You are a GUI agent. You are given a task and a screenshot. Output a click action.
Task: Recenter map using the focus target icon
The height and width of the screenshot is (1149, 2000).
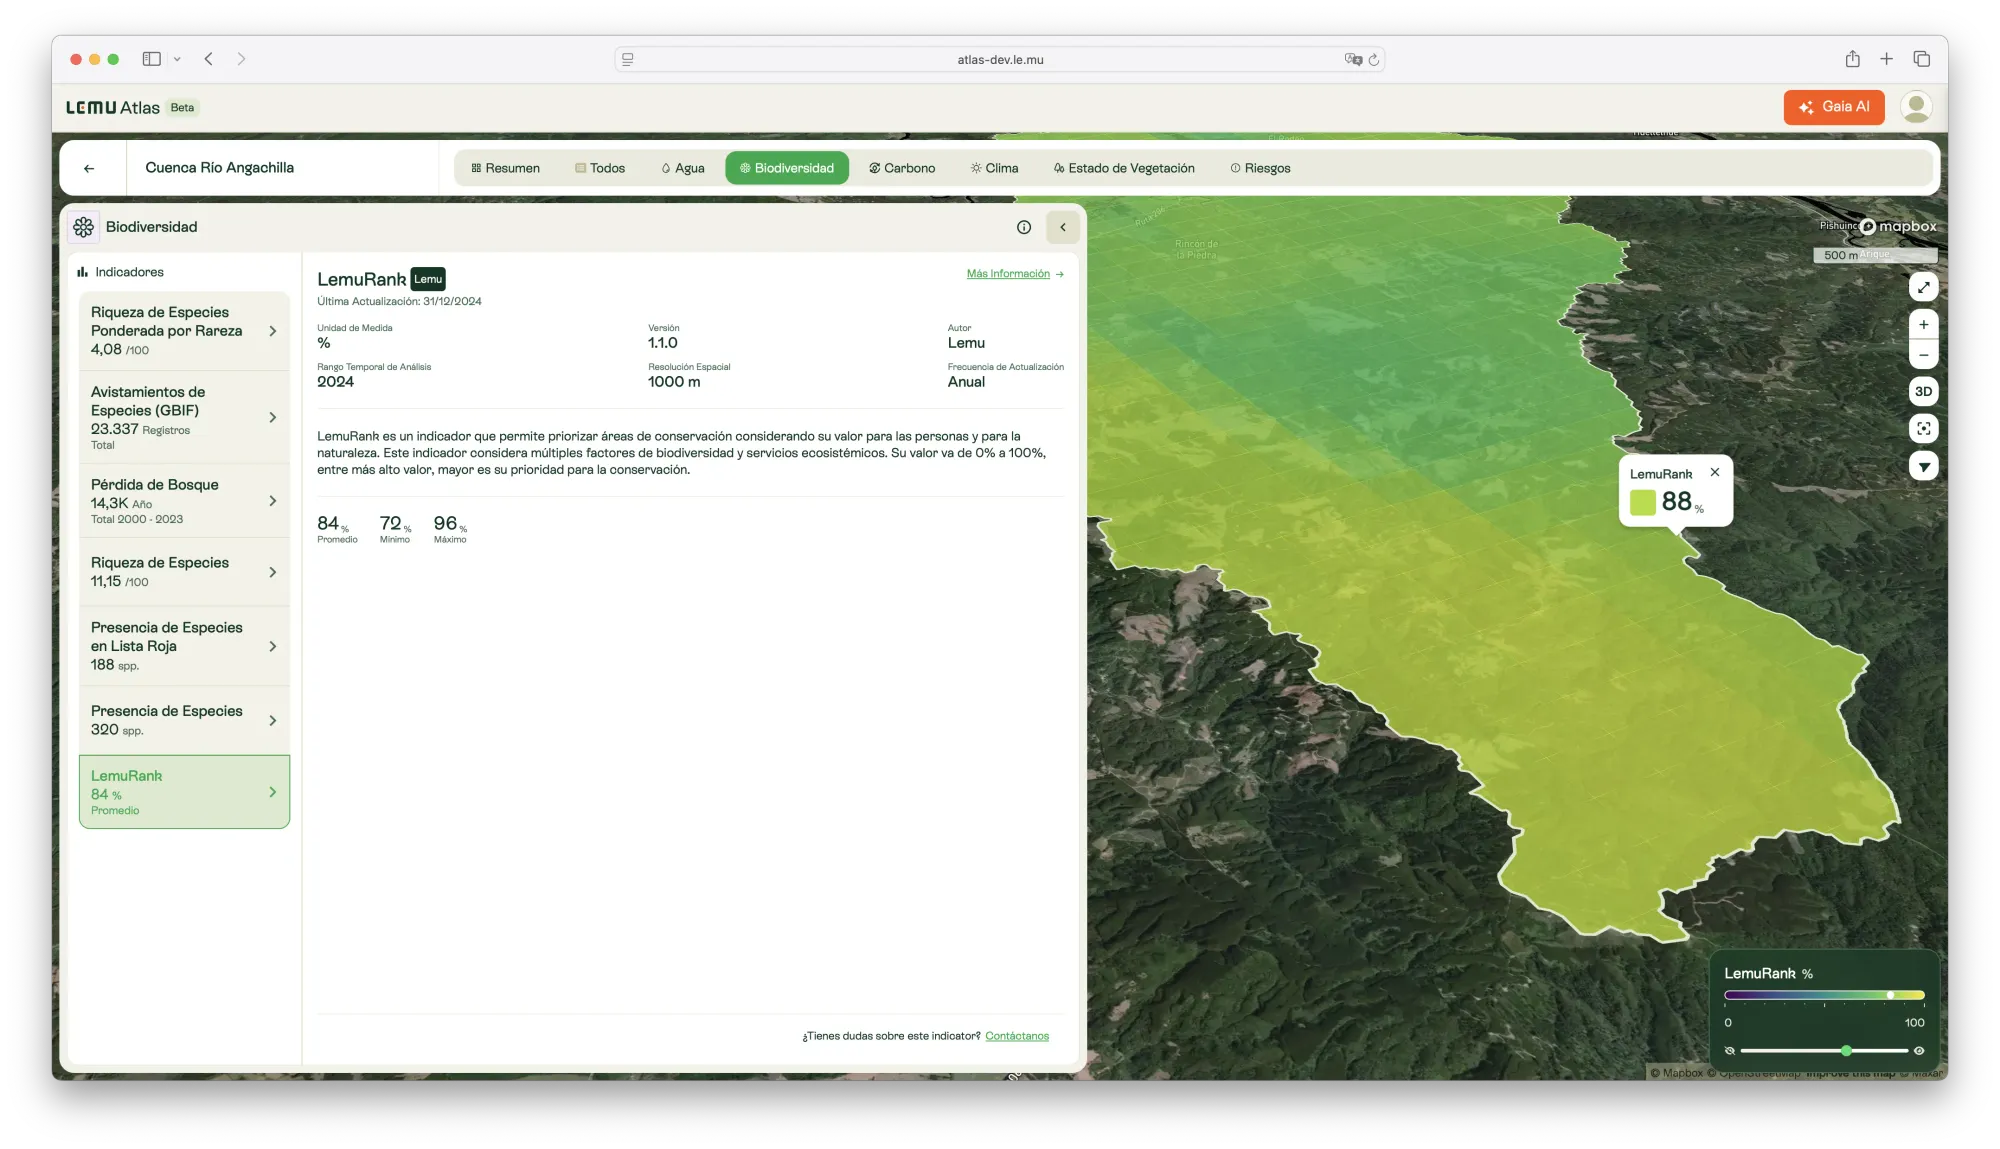[1923, 429]
